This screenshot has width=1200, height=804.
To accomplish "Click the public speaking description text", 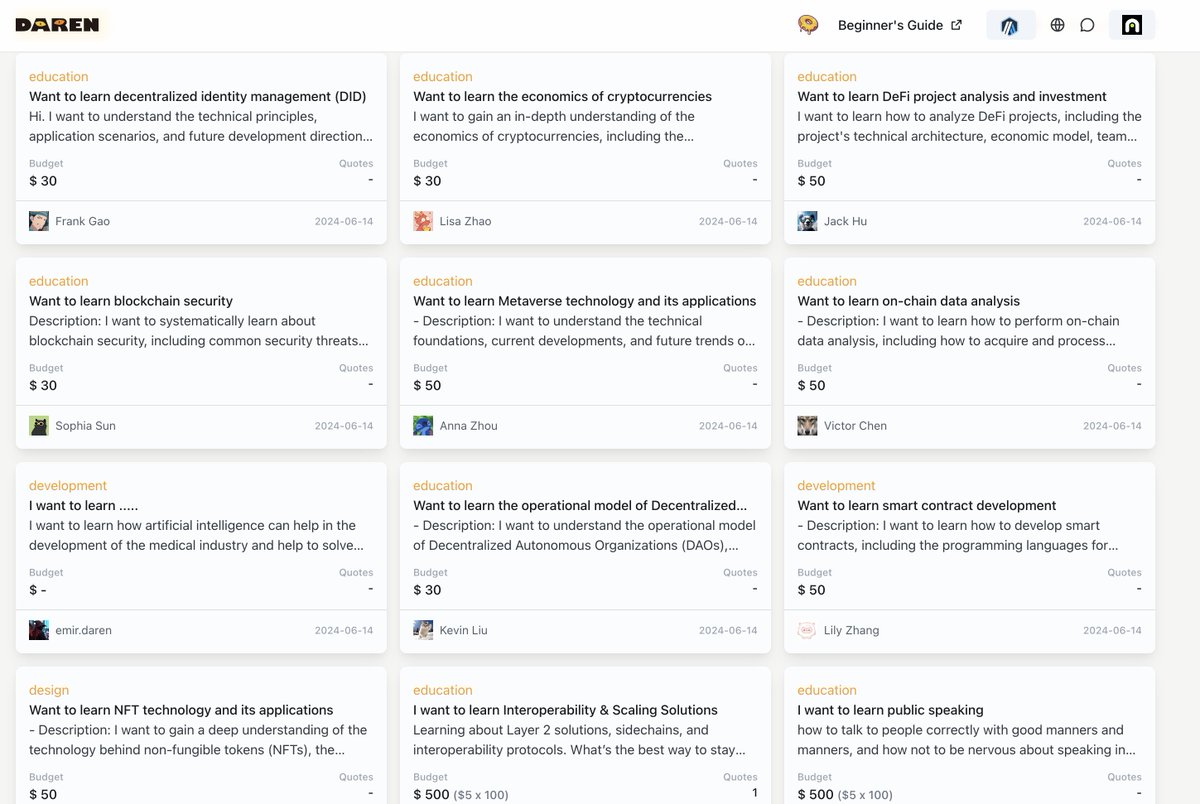I will pyautogui.click(x=966, y=740).
